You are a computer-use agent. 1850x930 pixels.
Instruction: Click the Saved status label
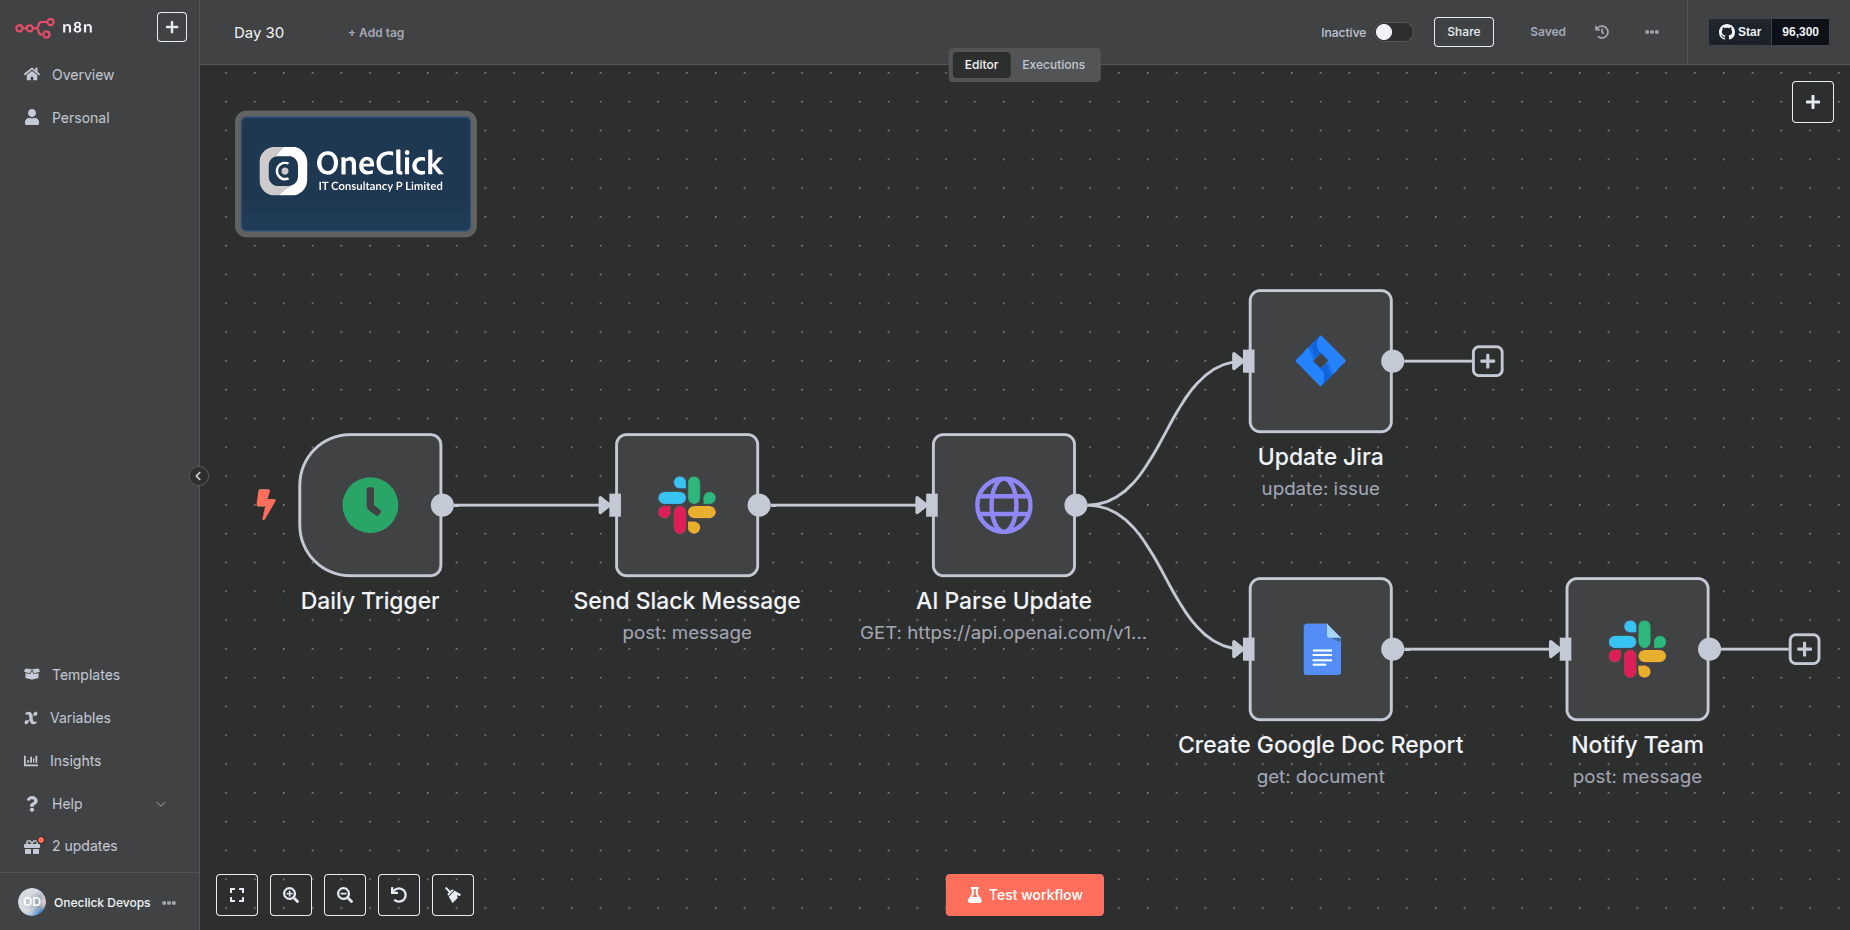(1548, 32)
